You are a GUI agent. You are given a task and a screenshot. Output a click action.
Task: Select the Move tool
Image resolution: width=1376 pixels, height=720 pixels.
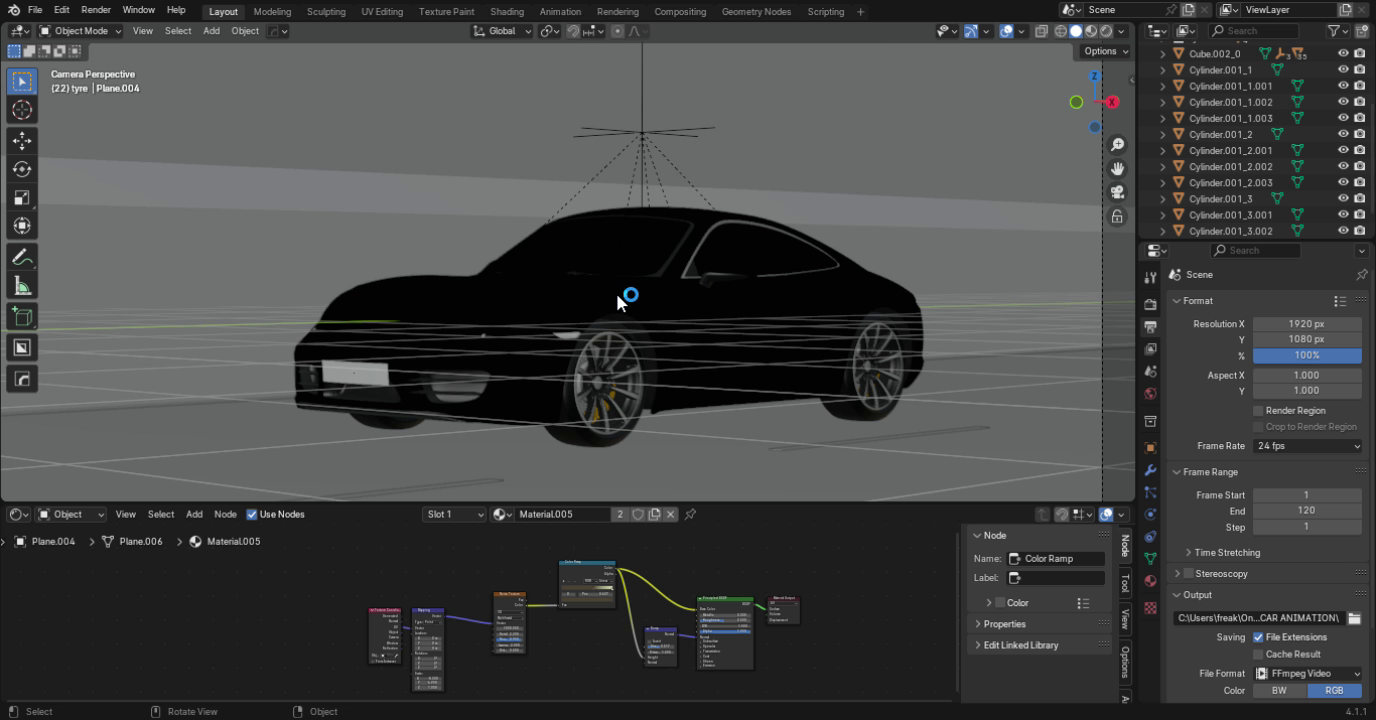(x=22, y=141)
